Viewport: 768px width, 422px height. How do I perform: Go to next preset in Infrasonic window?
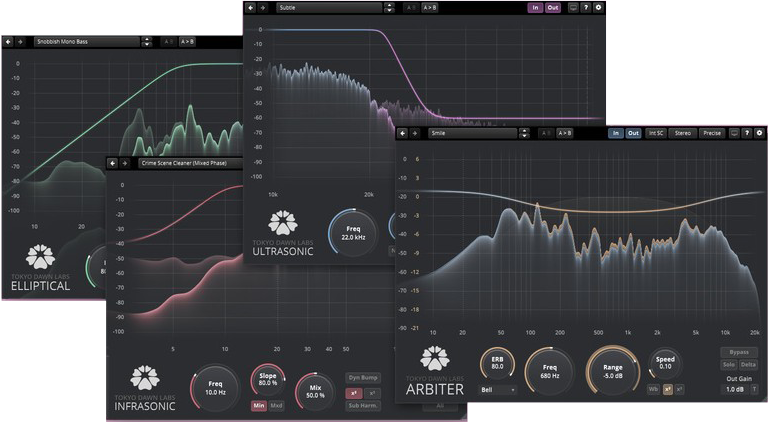pyautogui.click(x=125, y=163)
